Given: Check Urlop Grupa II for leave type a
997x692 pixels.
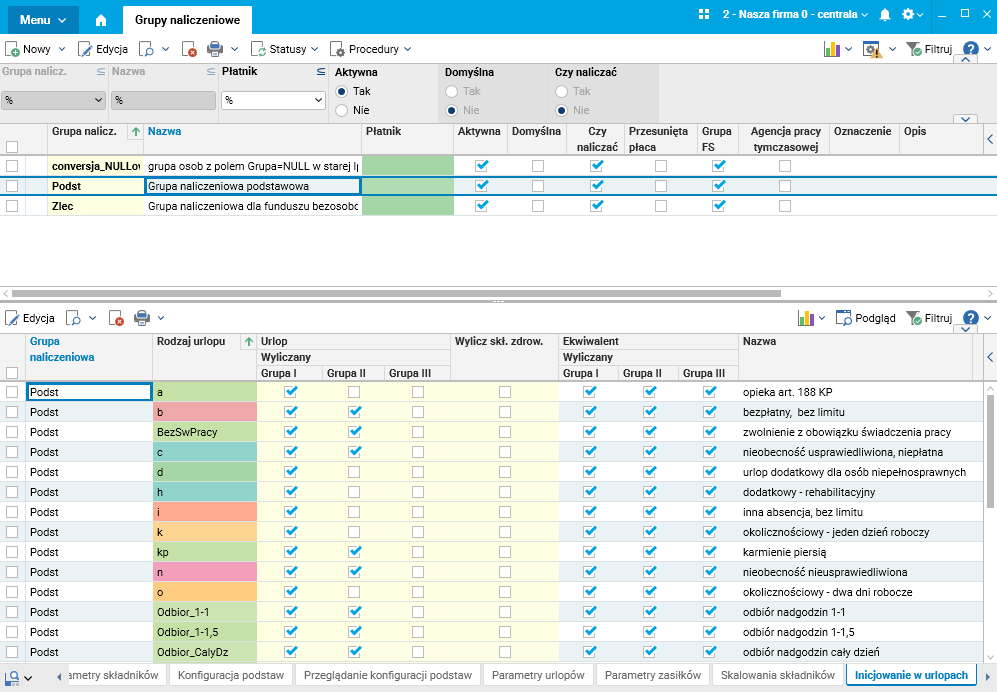Looking at the screenshot, I should [354, 392].
